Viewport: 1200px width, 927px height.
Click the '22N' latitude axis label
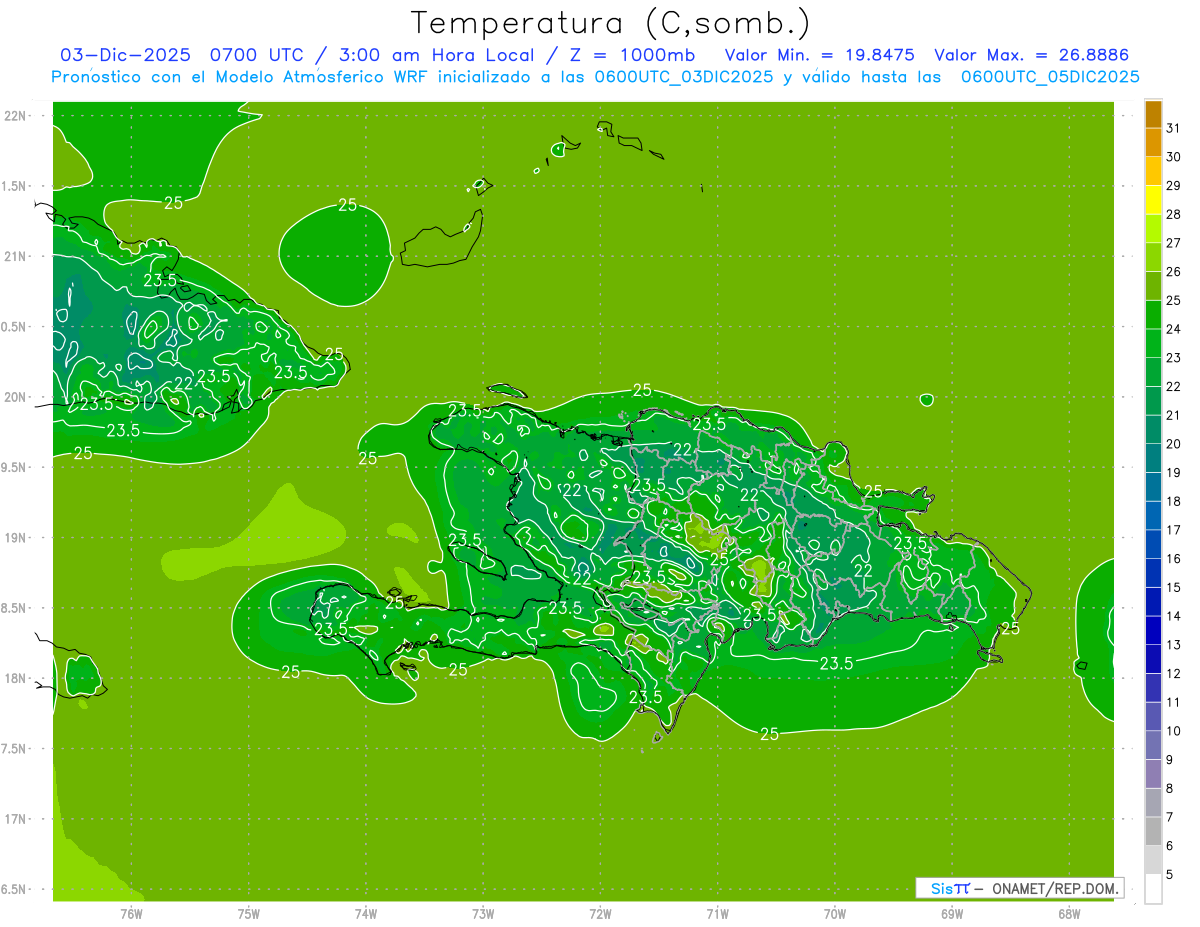tap(16, 115)
